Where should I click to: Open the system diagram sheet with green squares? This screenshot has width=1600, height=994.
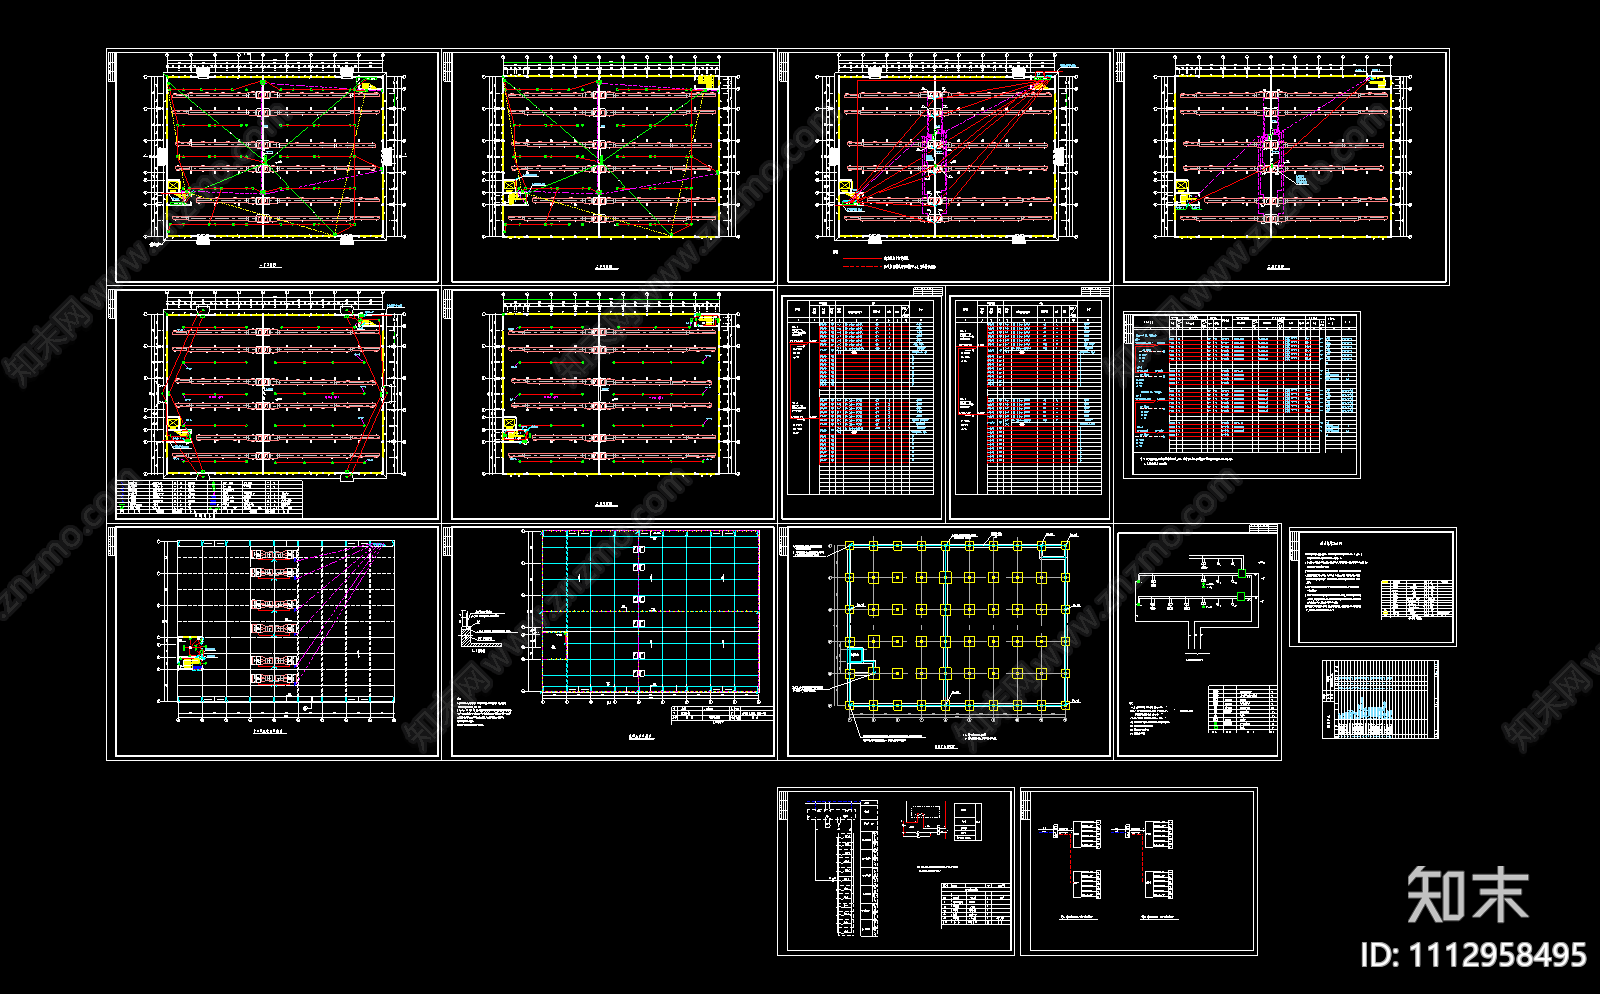click(1198, 642)
